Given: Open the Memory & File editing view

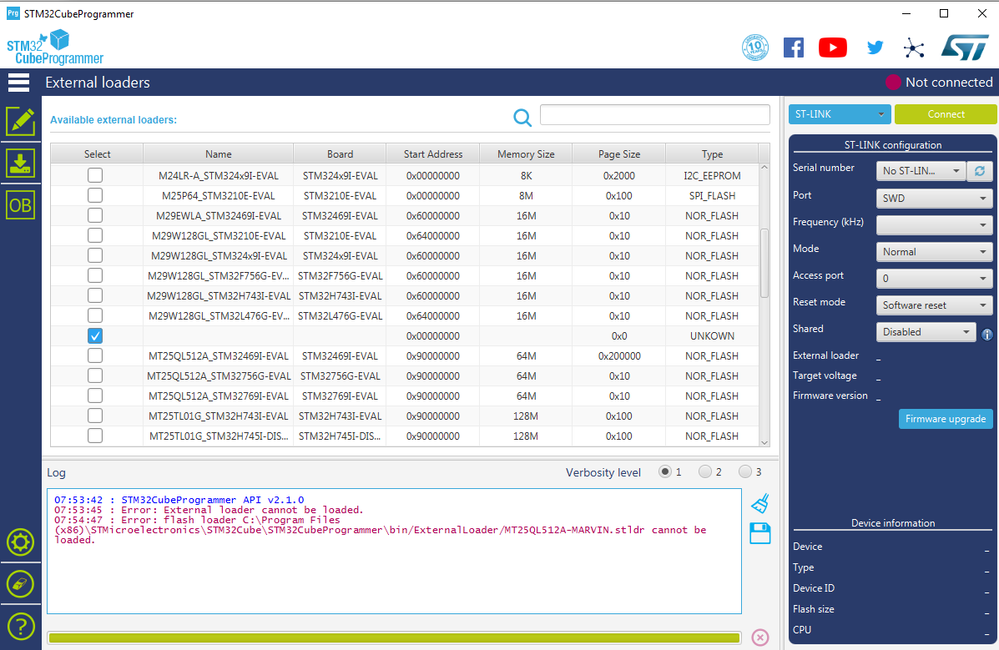Looking at the screenshot, I should coord(20,121).
